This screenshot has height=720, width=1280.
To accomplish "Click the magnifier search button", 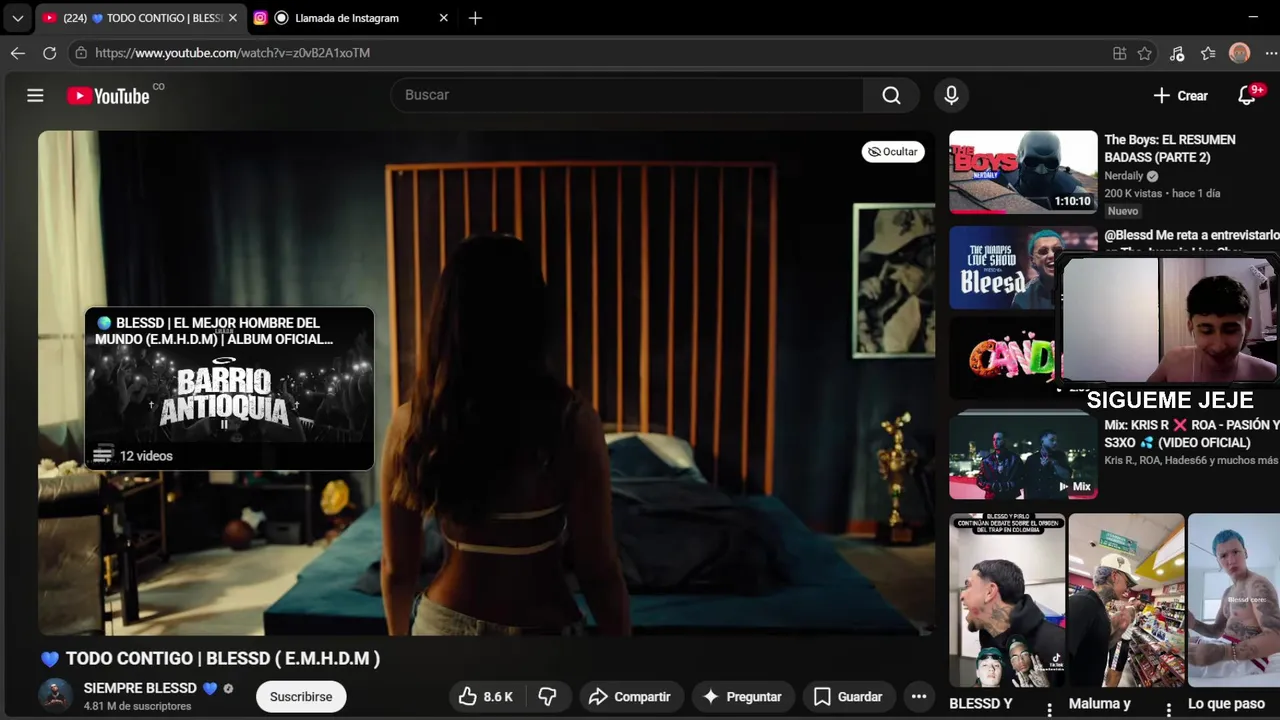I will click(891, 95).
